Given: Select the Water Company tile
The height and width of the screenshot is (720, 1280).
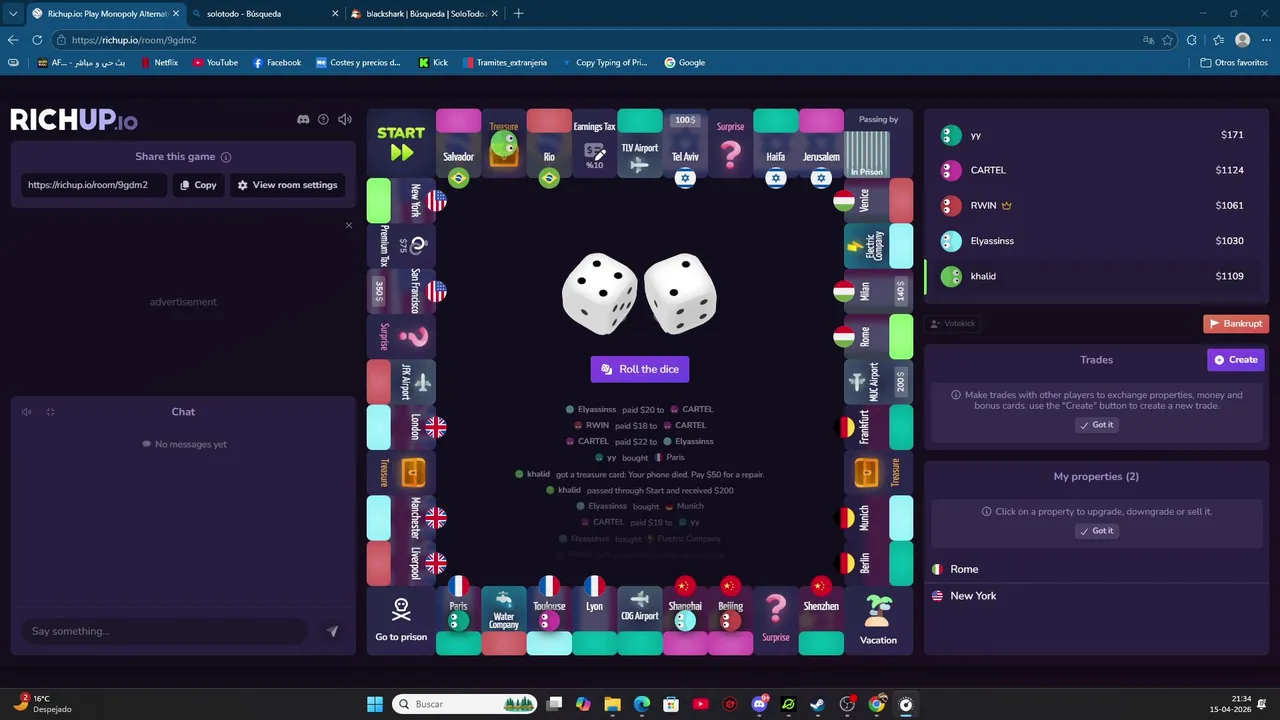Looking at the screenshot, I should 504,620.
